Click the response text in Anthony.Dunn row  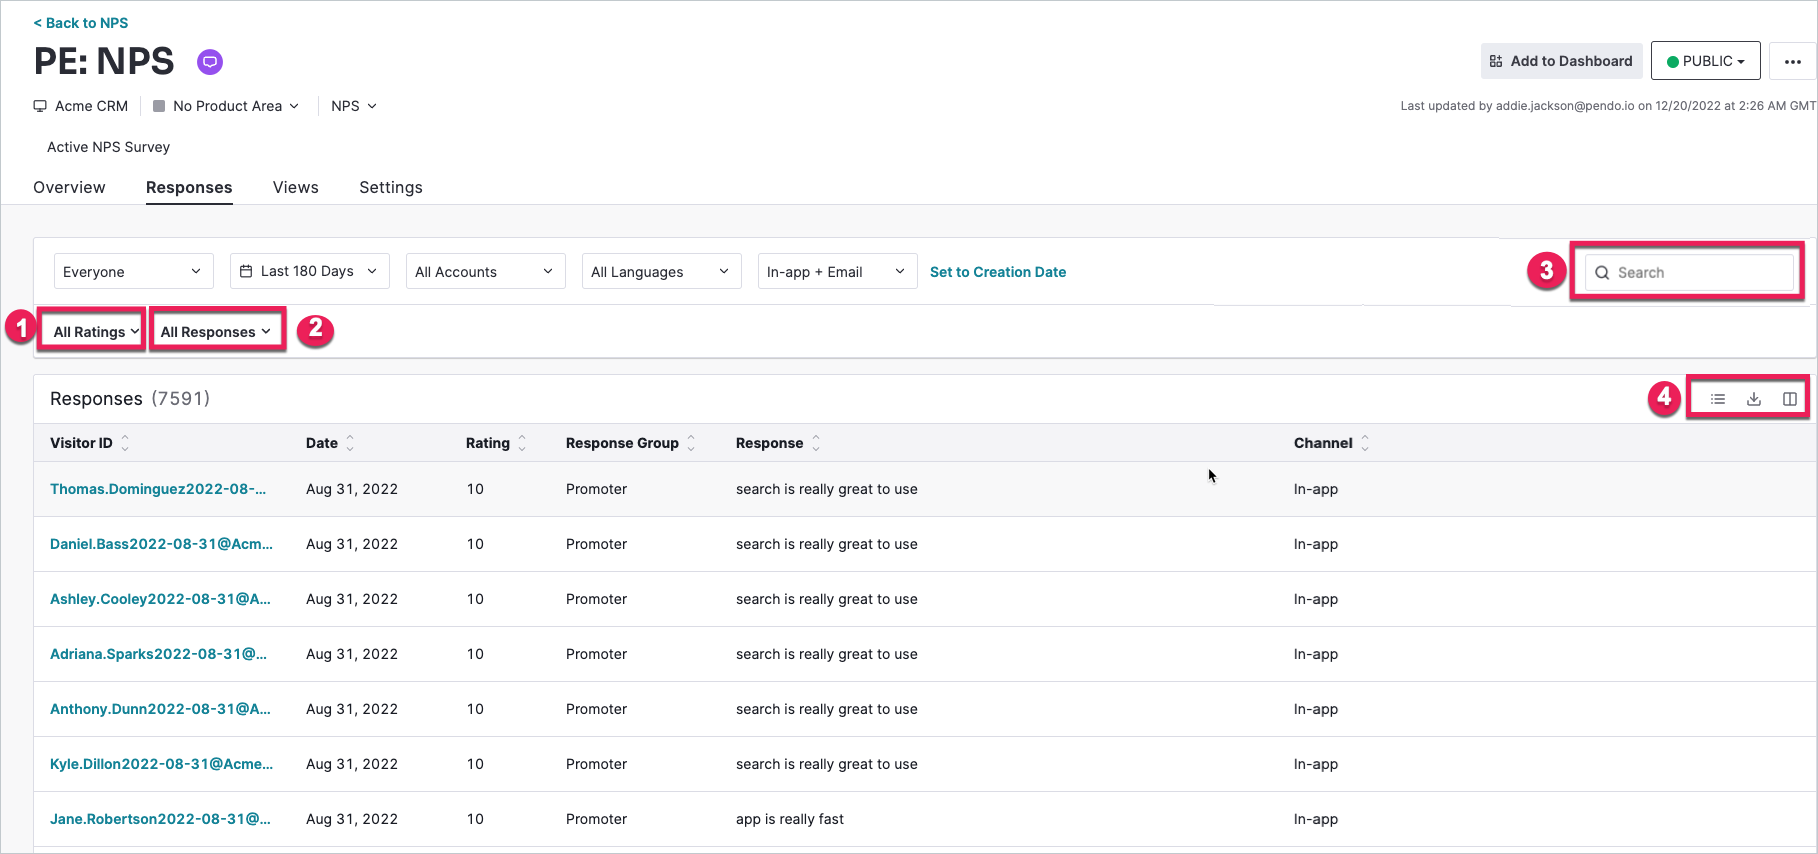click(x=827, y=709)
